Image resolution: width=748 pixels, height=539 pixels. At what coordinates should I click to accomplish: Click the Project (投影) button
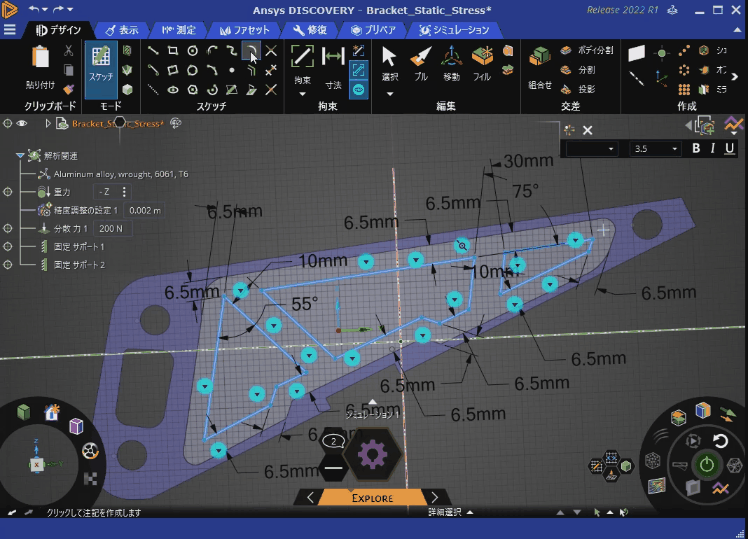tap(578, 89)
